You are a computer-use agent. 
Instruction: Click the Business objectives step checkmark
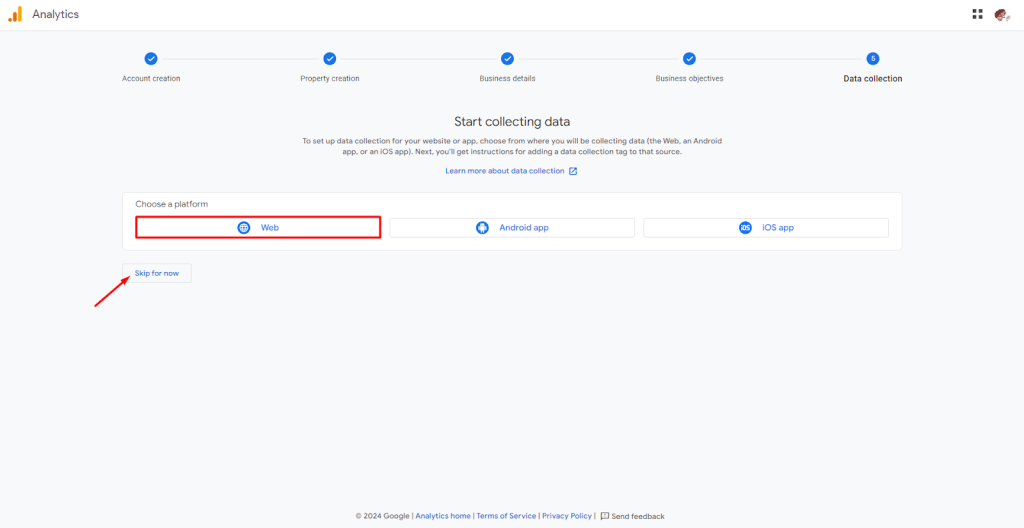pos(690,59)
